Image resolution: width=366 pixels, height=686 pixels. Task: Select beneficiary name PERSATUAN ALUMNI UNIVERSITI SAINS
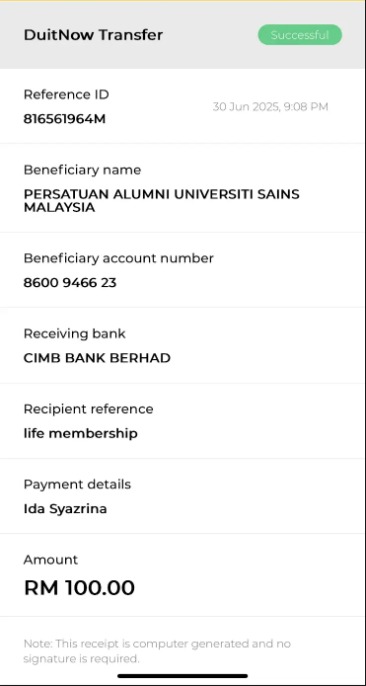[161, 194]
